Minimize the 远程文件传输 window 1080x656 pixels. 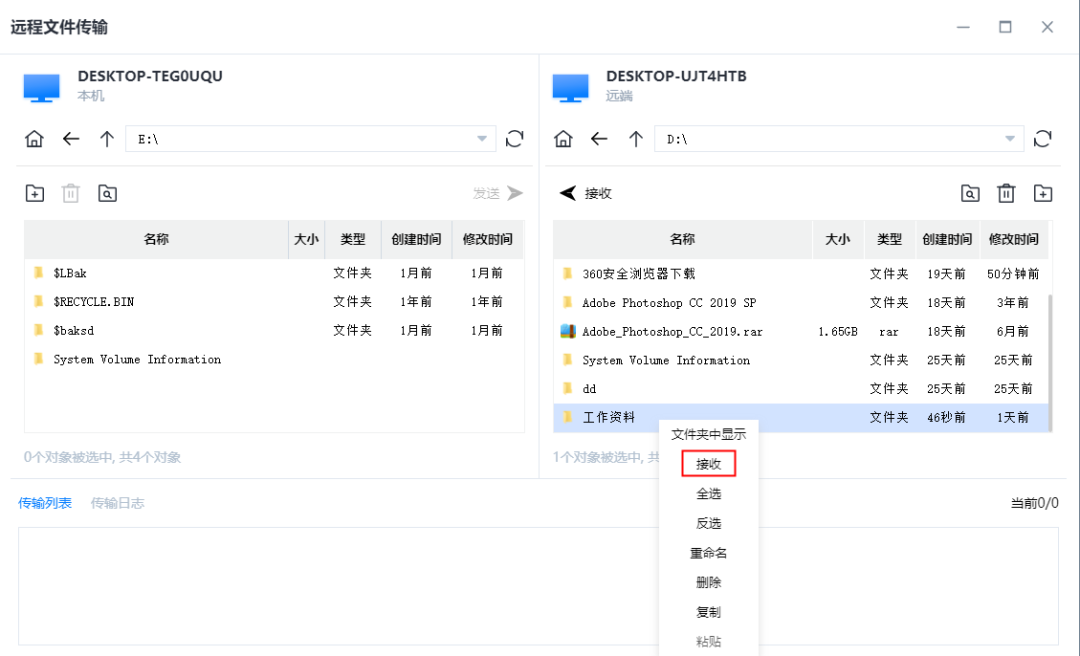(963, 27)
